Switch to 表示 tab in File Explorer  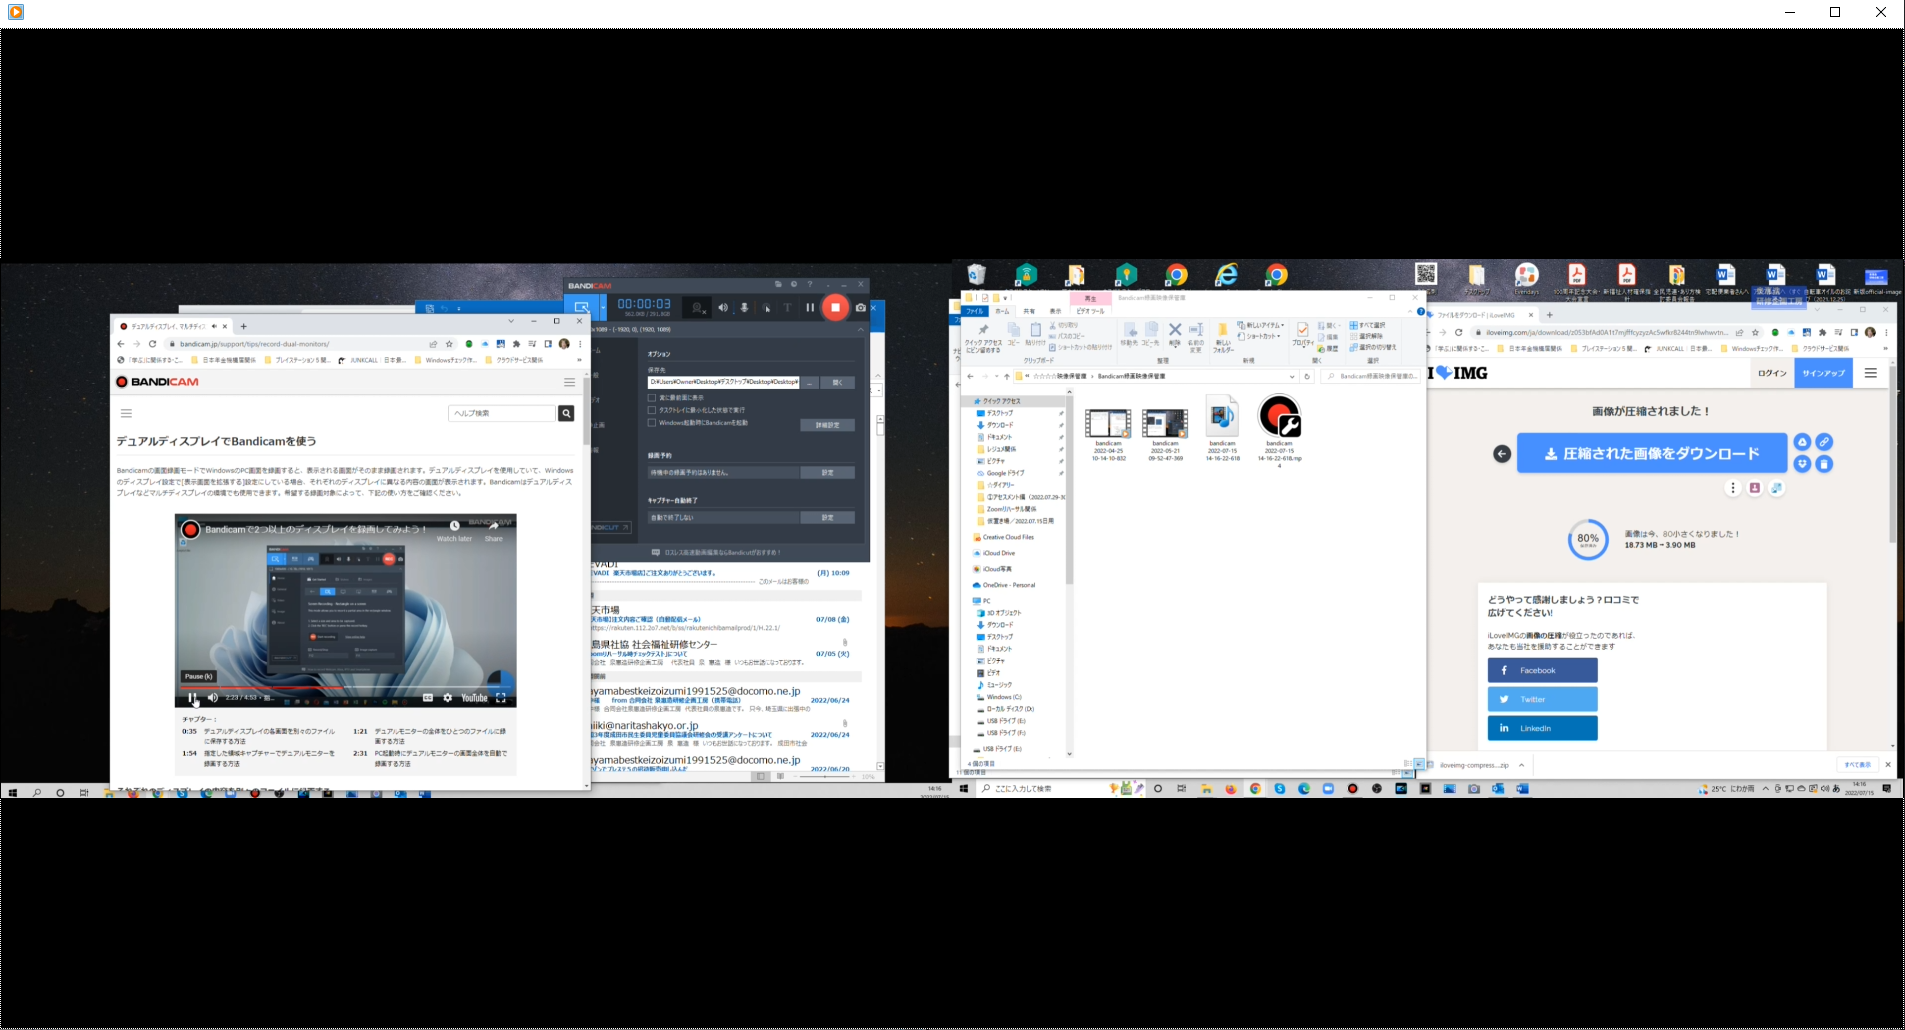tap(1055, 311)
